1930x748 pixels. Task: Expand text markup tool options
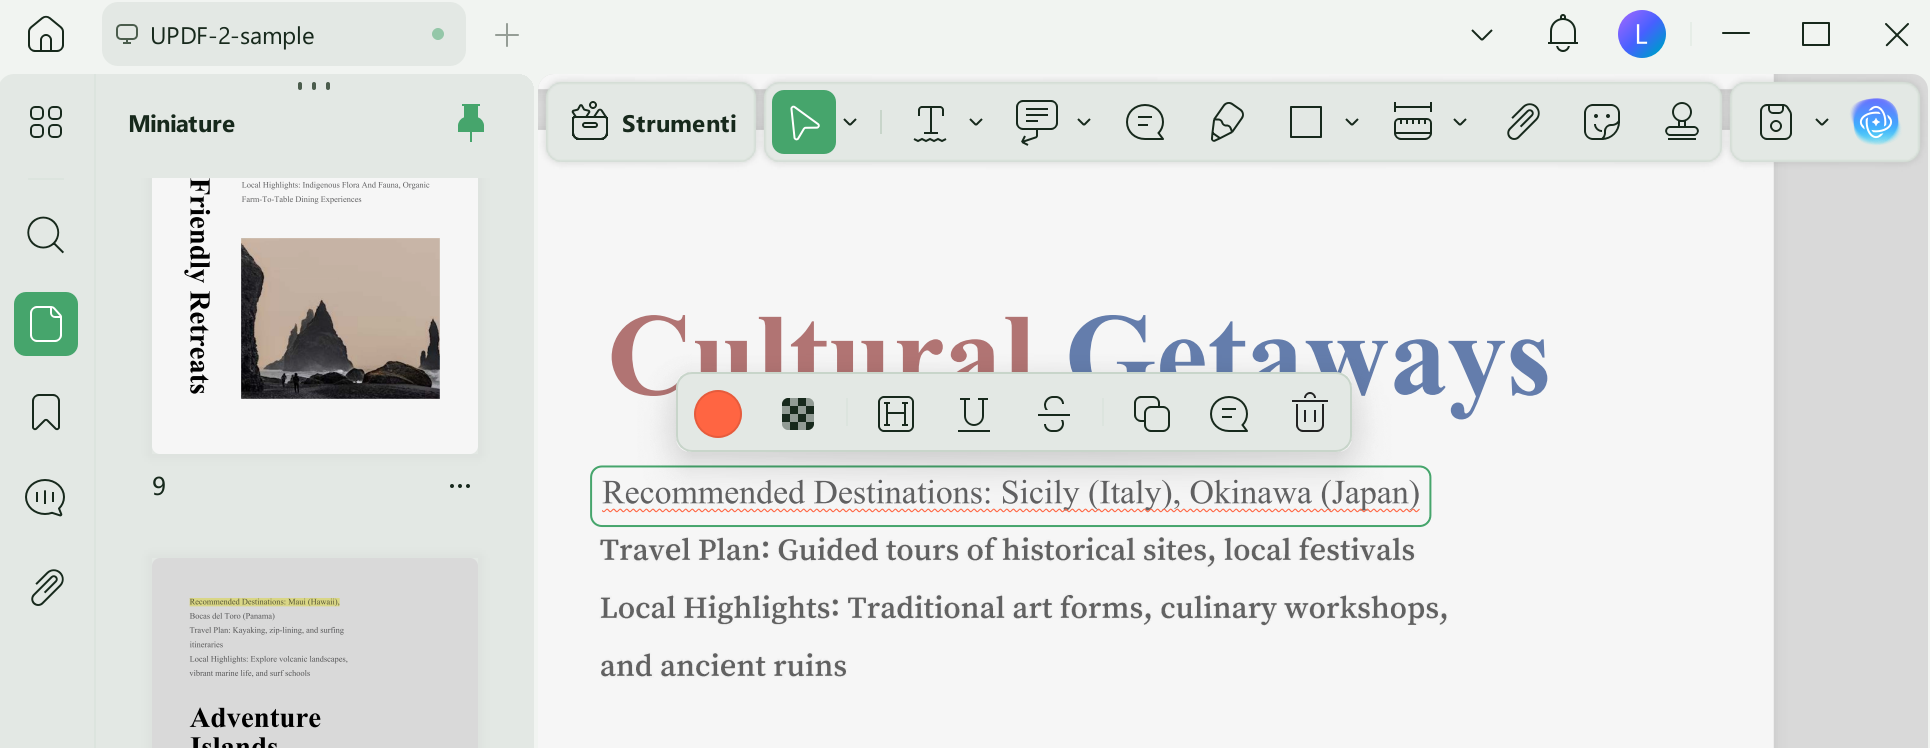(x=976, y=122)
